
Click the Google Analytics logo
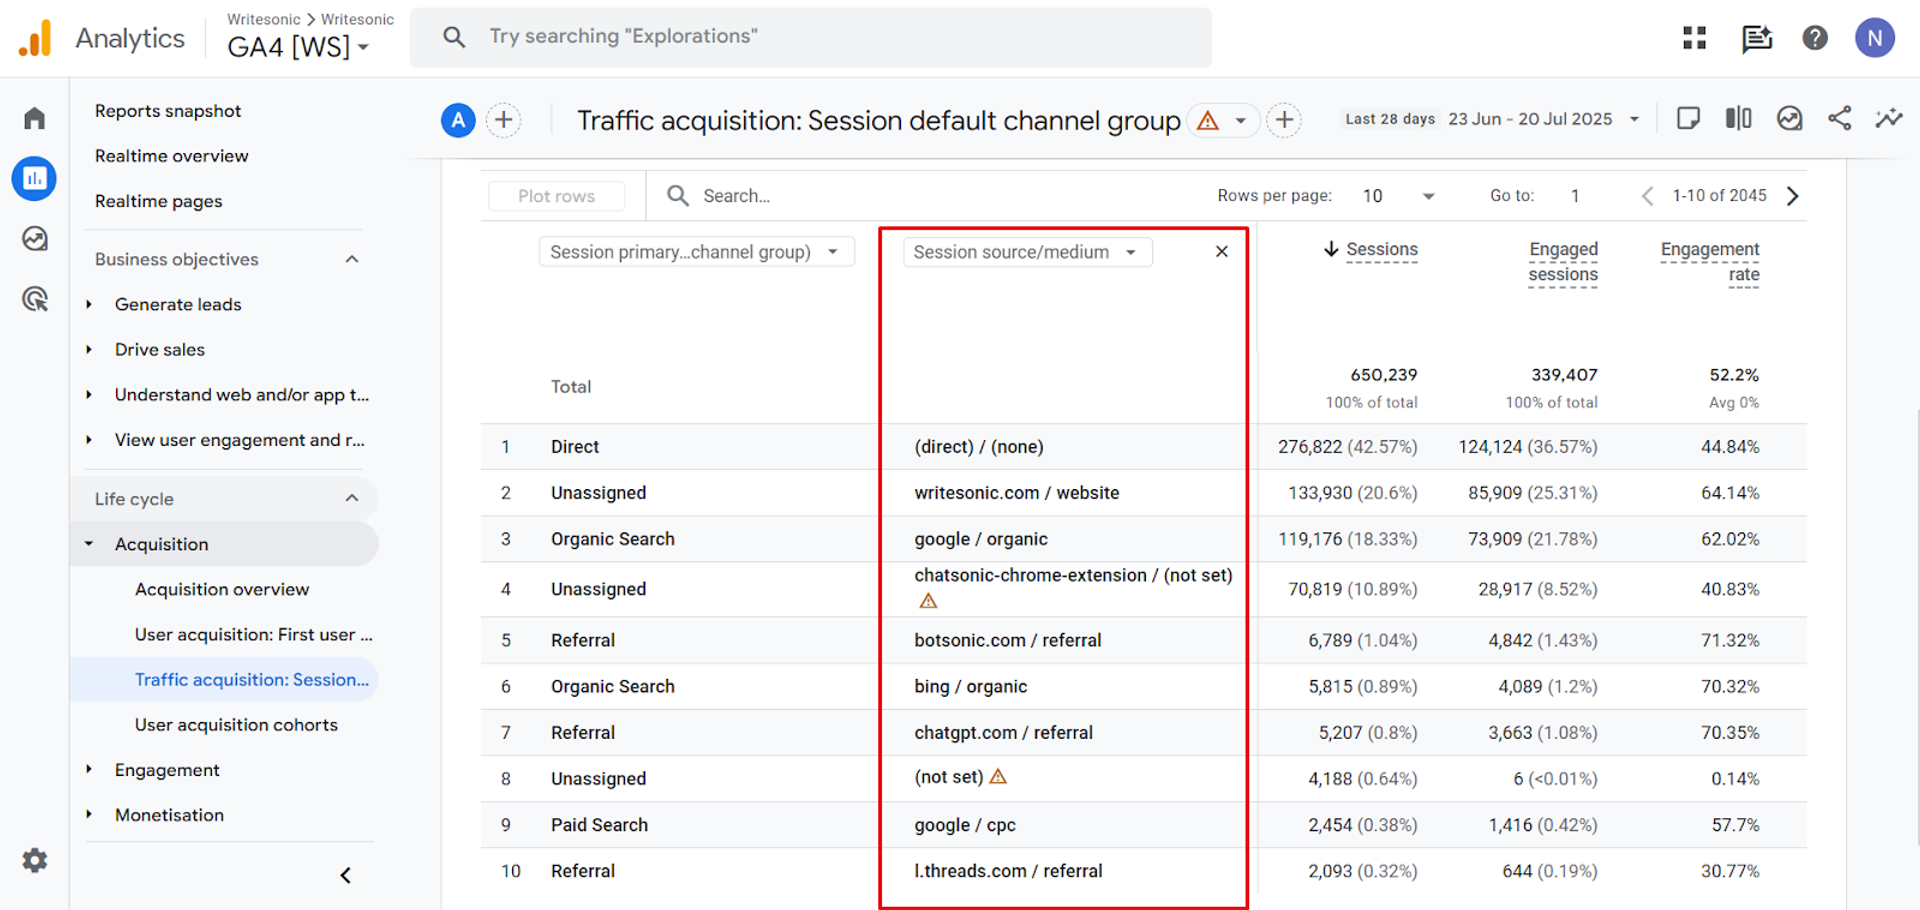point(35,38)
